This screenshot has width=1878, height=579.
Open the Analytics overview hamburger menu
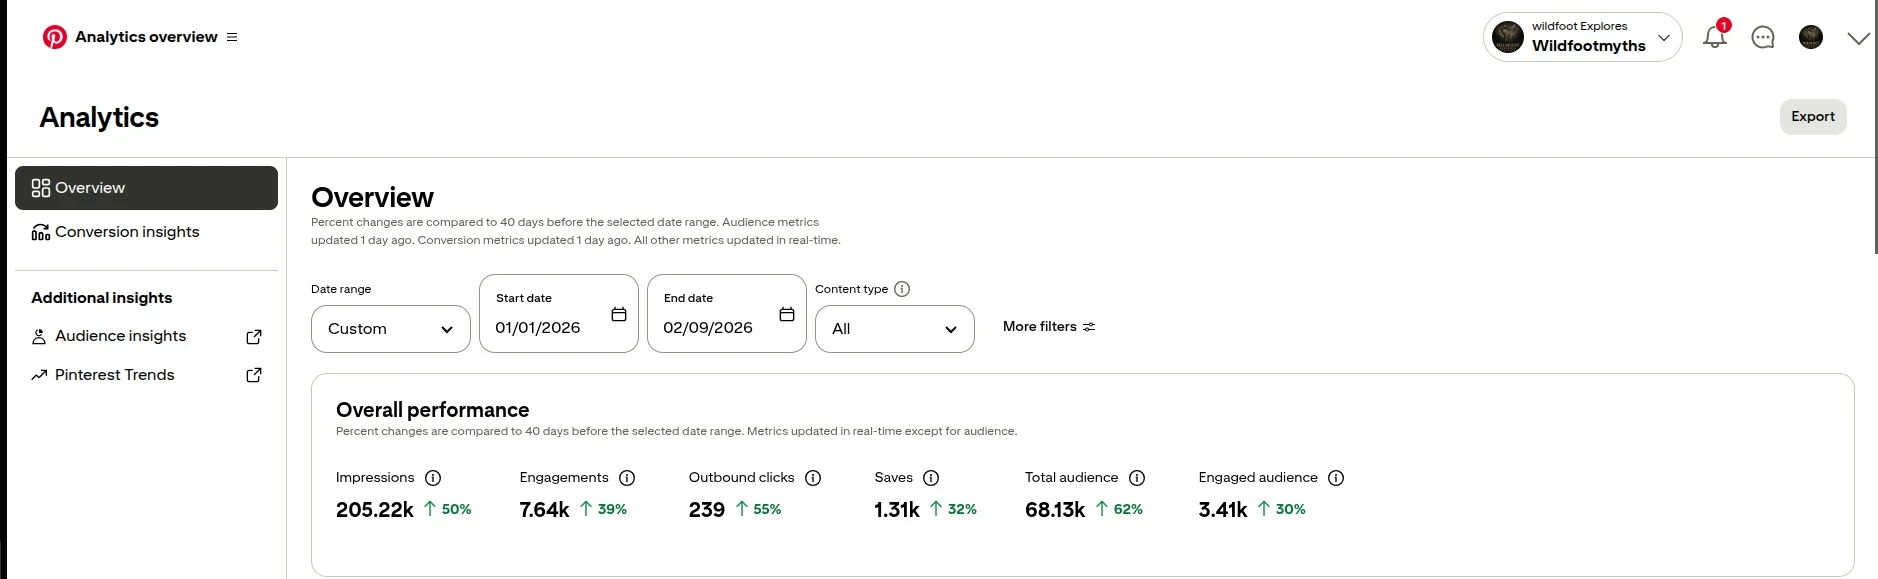click(x=232, y=37)
